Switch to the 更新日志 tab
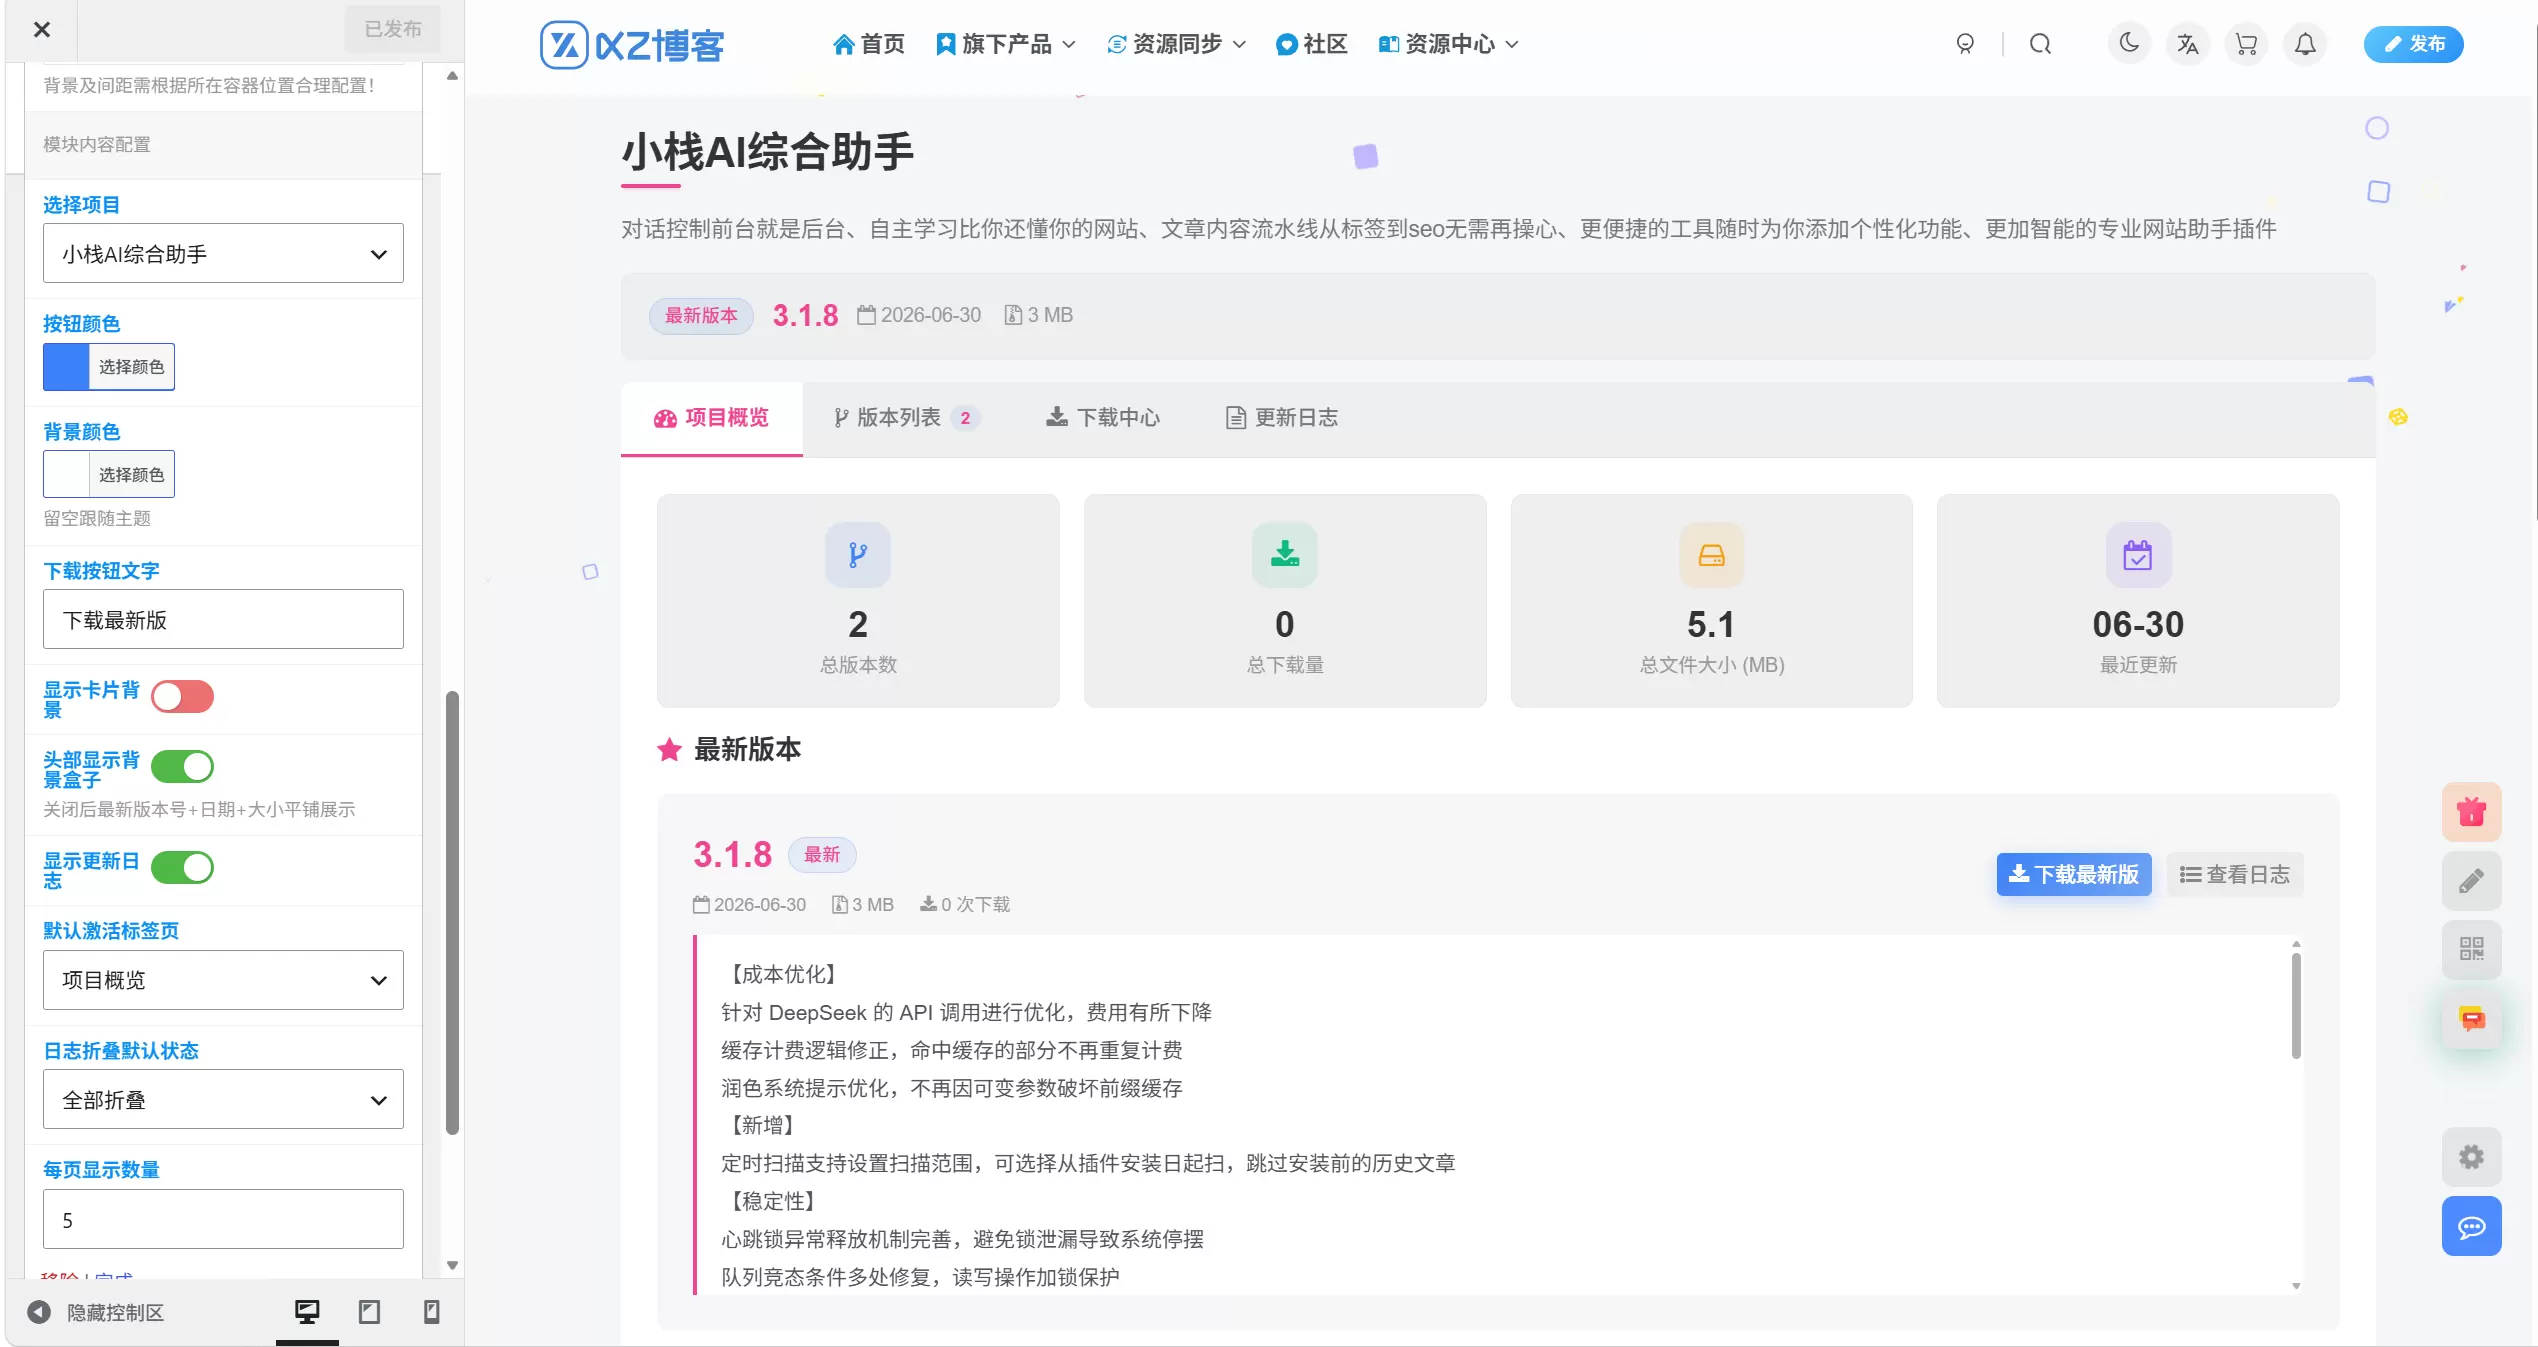The image size is (2538, 1347). coord(1282,418)
